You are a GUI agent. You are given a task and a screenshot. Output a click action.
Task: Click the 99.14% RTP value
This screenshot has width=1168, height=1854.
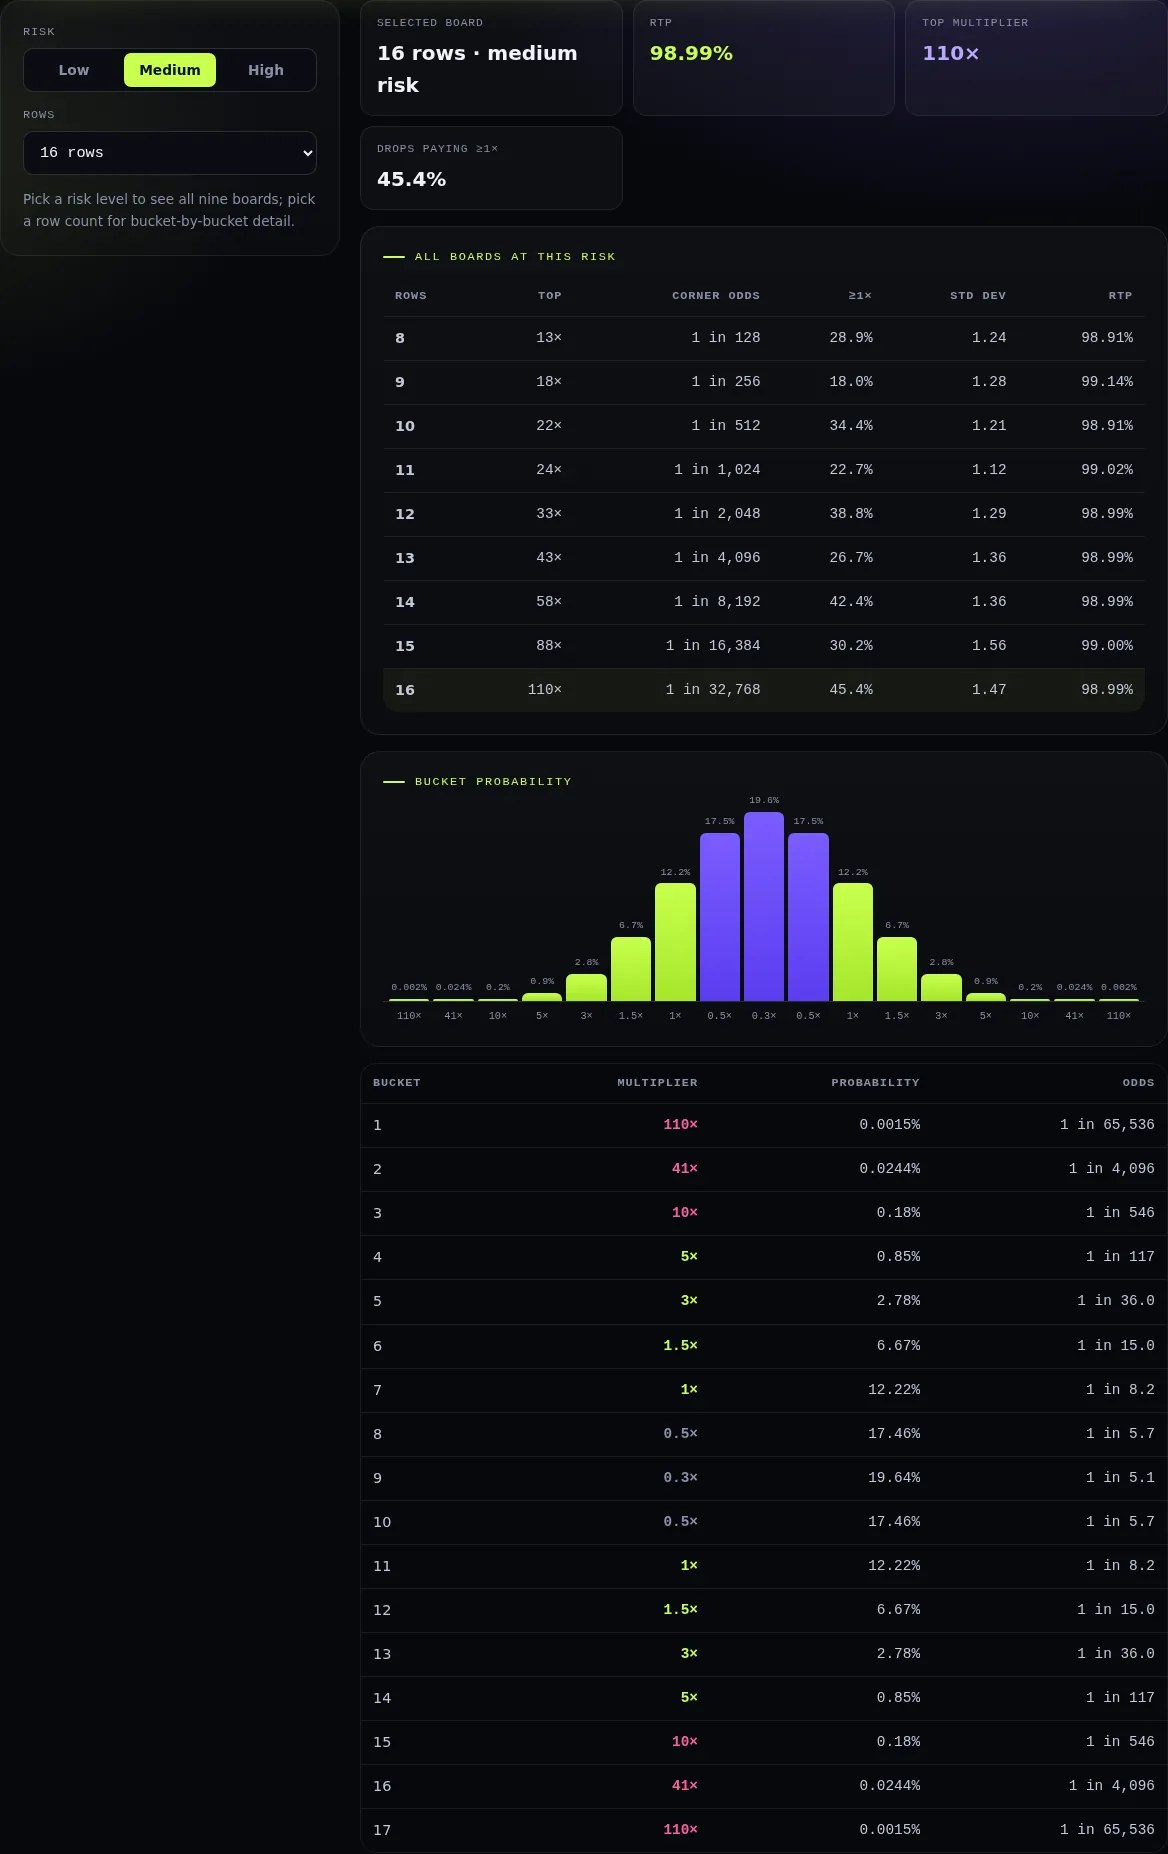click(x=1107, y=382)
